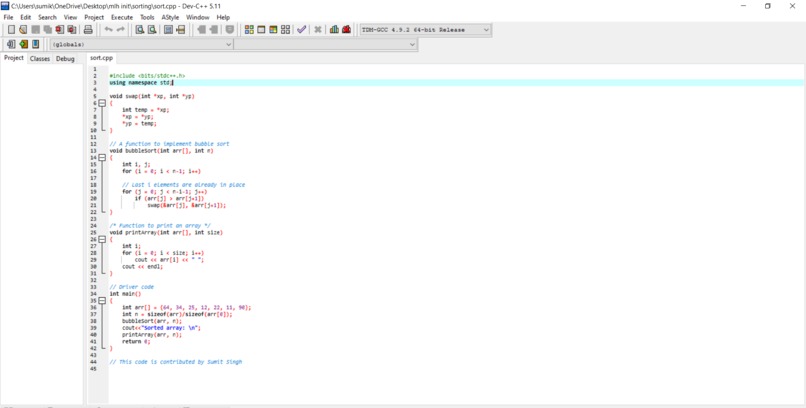Viewport: 806px width, 408px height.
Task: Click the Undo arrow icon
Action: 108,30
